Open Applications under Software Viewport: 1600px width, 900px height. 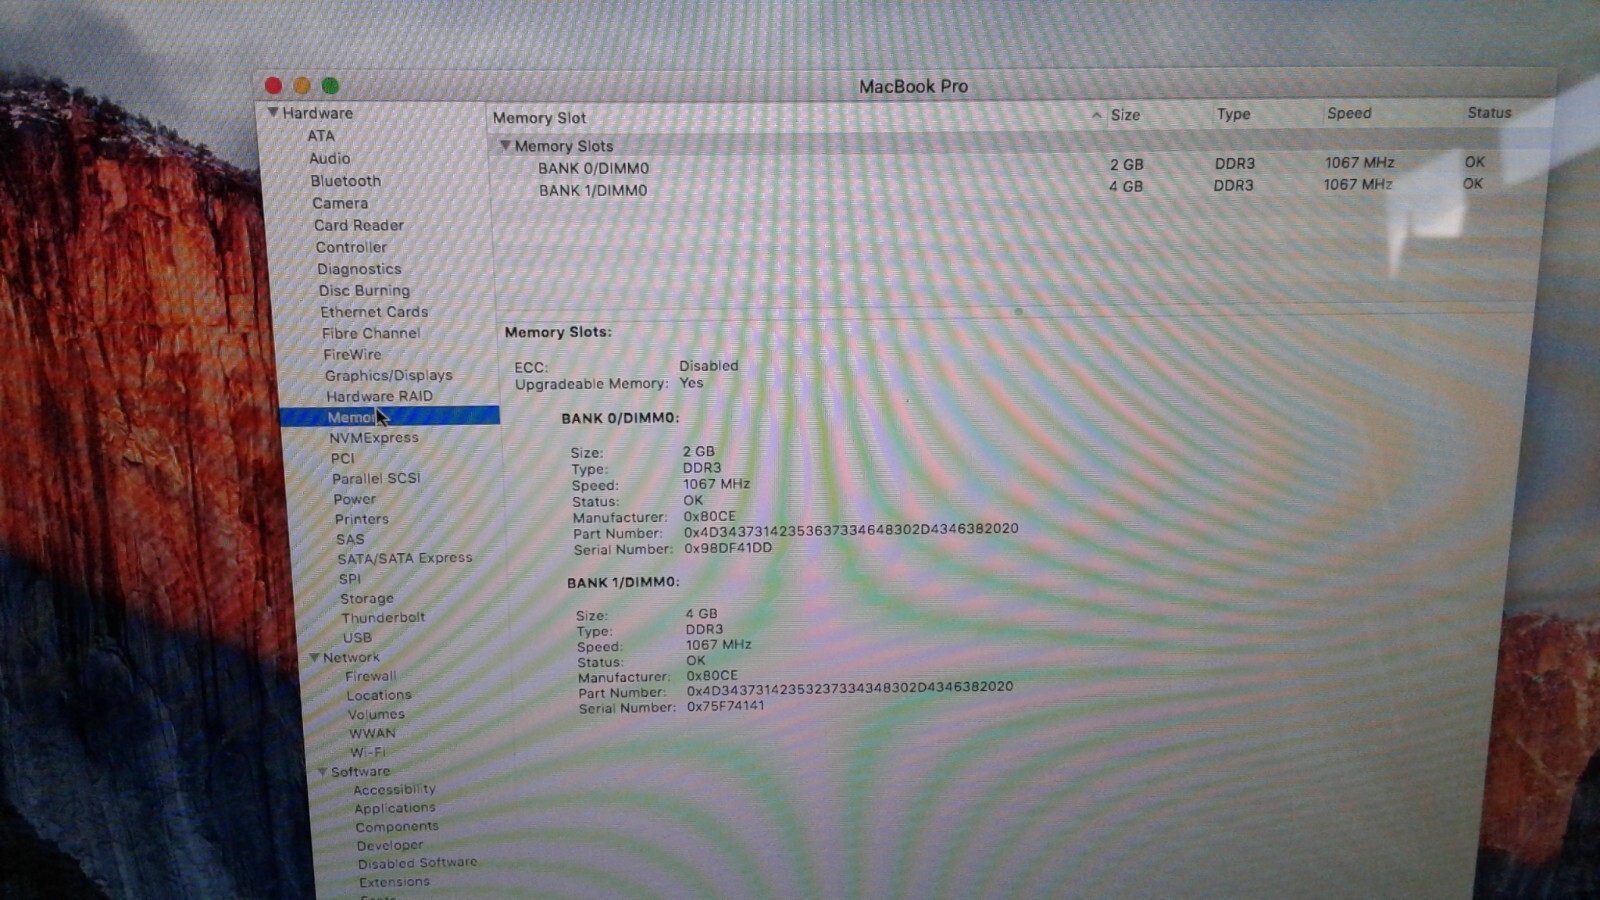pyautogui.click(x=394, y=808)
